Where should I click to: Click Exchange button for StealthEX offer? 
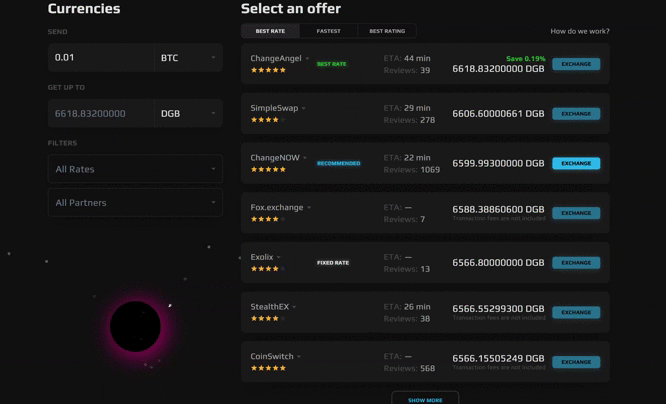point(576,312)
